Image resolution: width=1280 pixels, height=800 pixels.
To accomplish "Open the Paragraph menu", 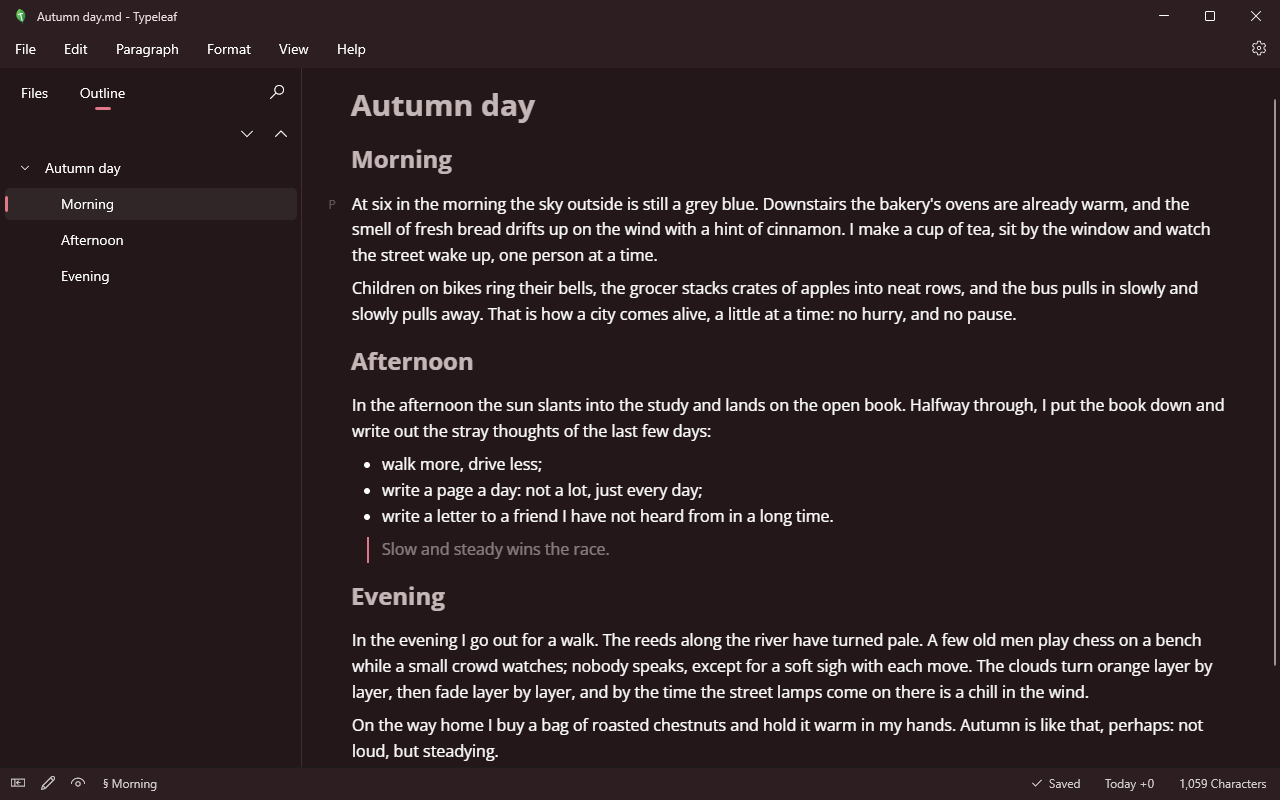I will (147, 49).
